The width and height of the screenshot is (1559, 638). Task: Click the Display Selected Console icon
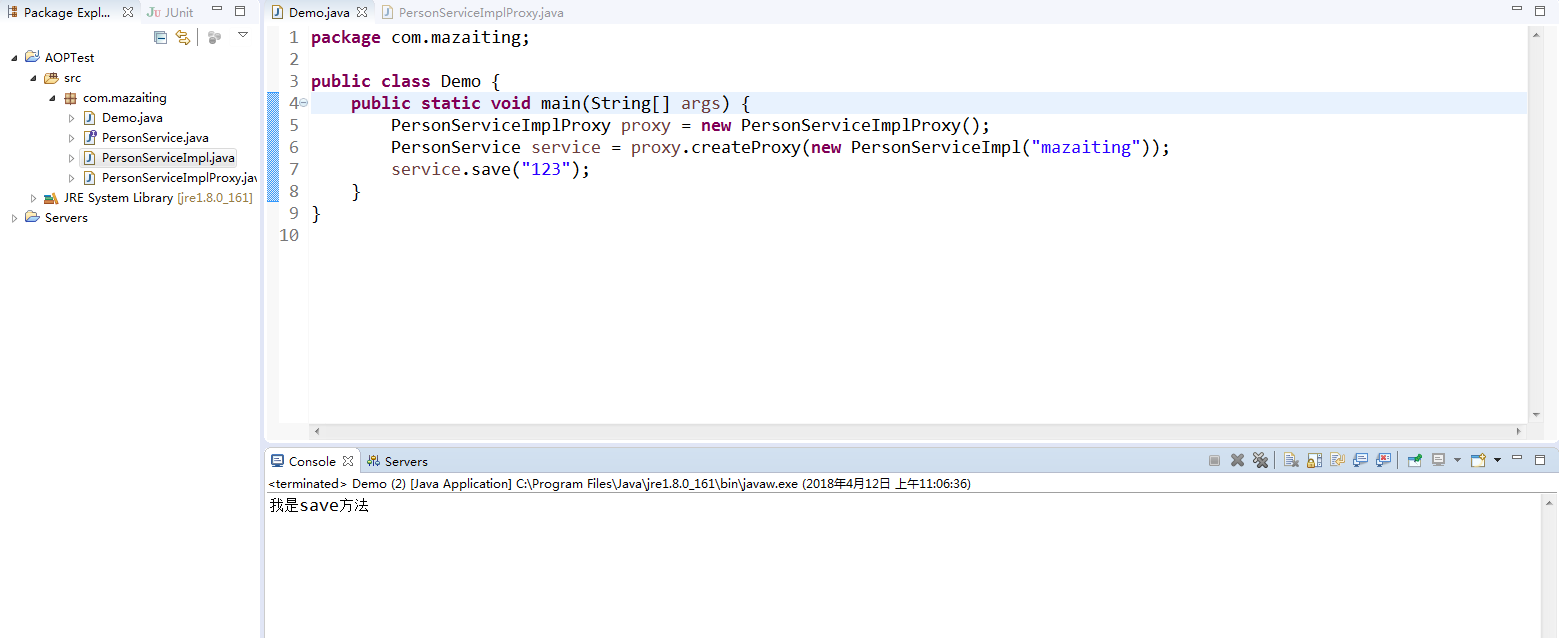(1438, 460)
